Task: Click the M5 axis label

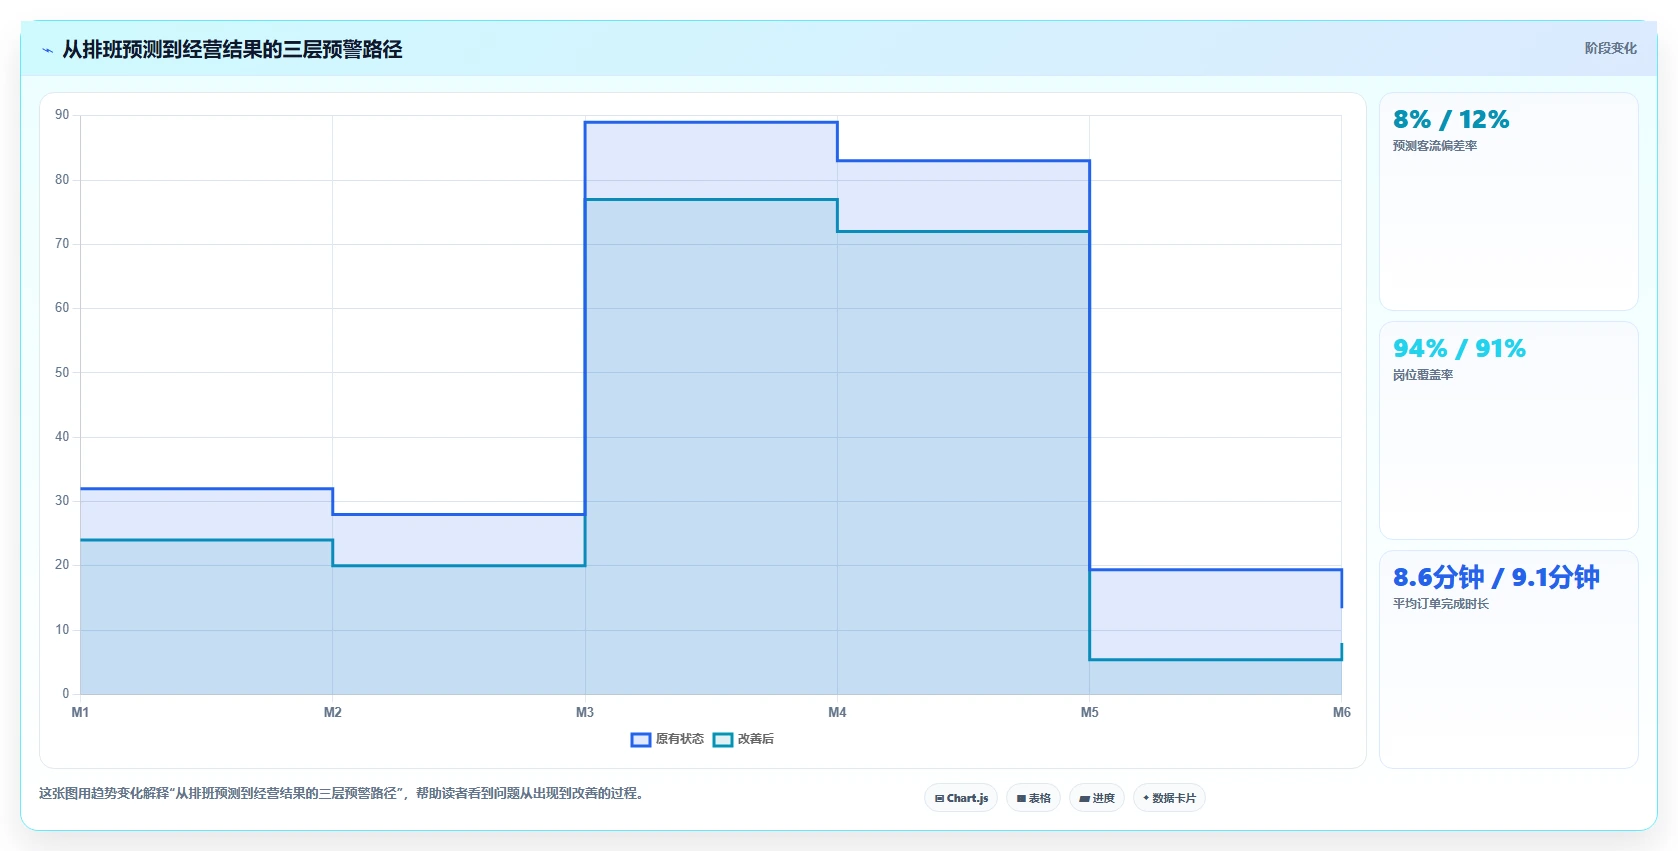Action: click(1090, 712)
